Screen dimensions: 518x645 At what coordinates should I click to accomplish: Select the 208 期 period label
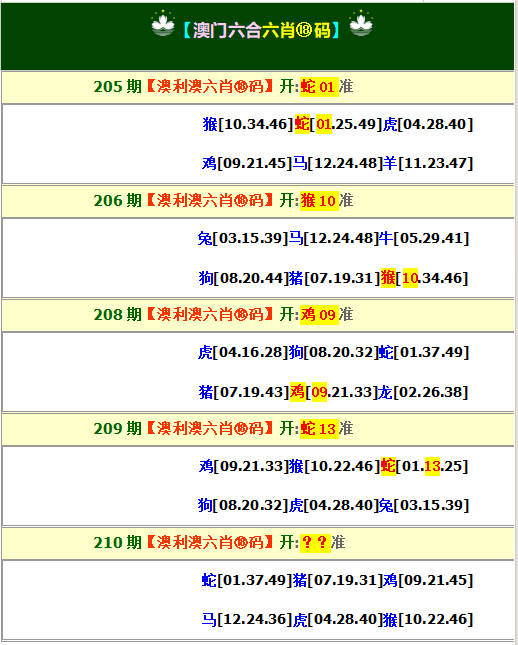click(x=118, y=315)
